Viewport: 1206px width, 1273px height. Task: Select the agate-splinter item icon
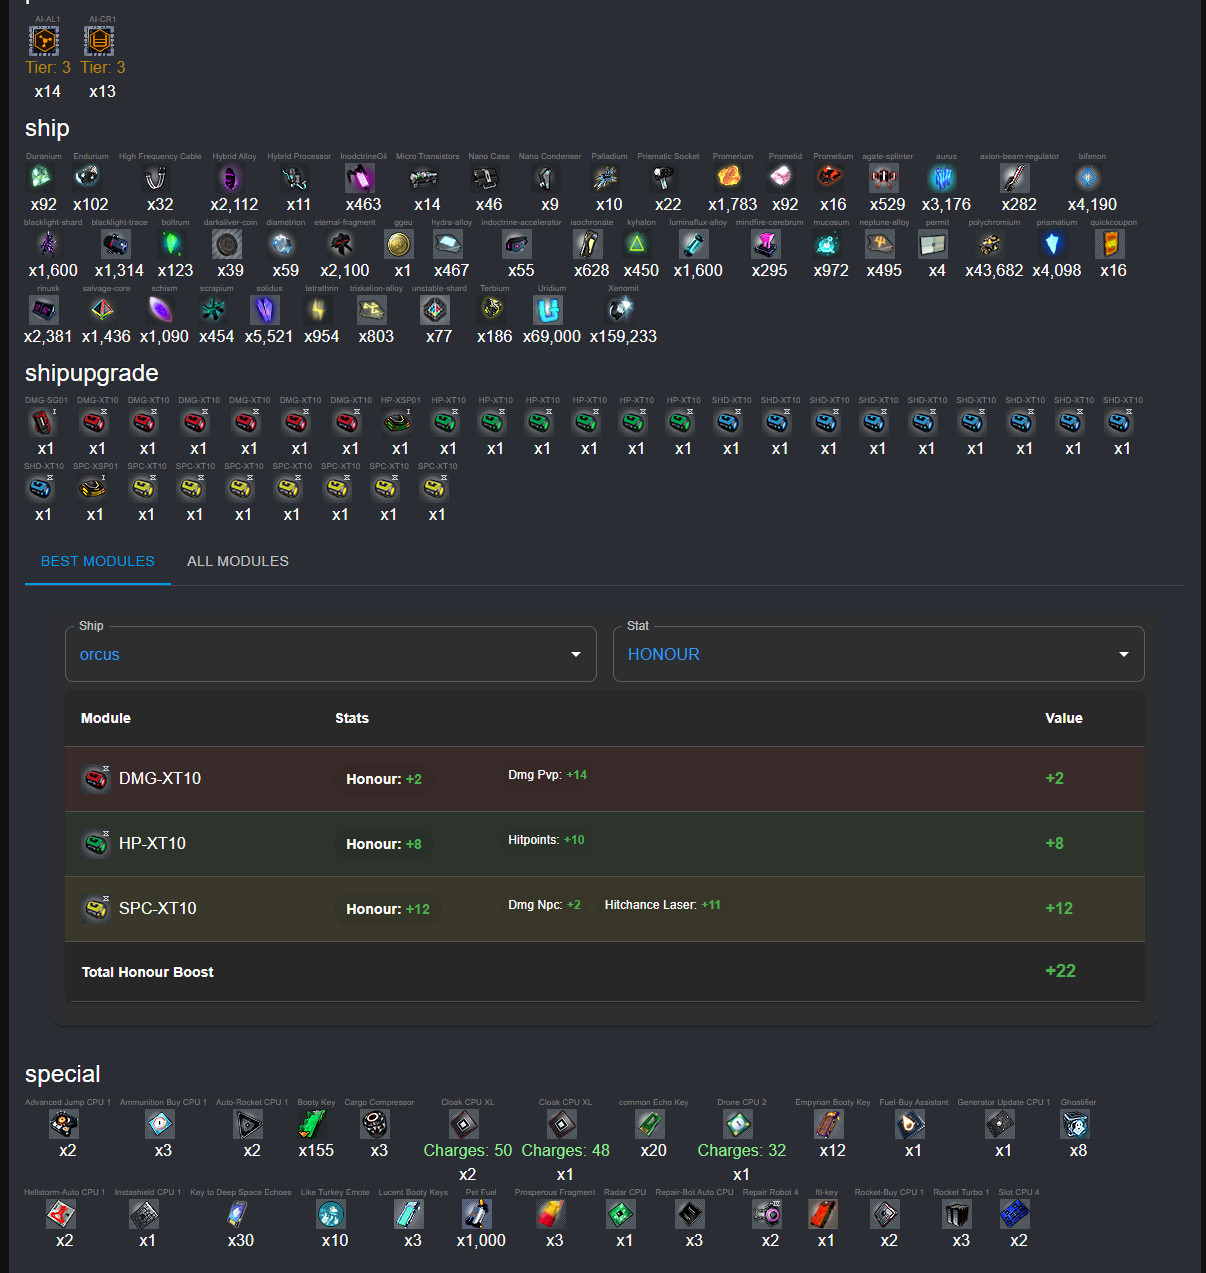point(884,177)
